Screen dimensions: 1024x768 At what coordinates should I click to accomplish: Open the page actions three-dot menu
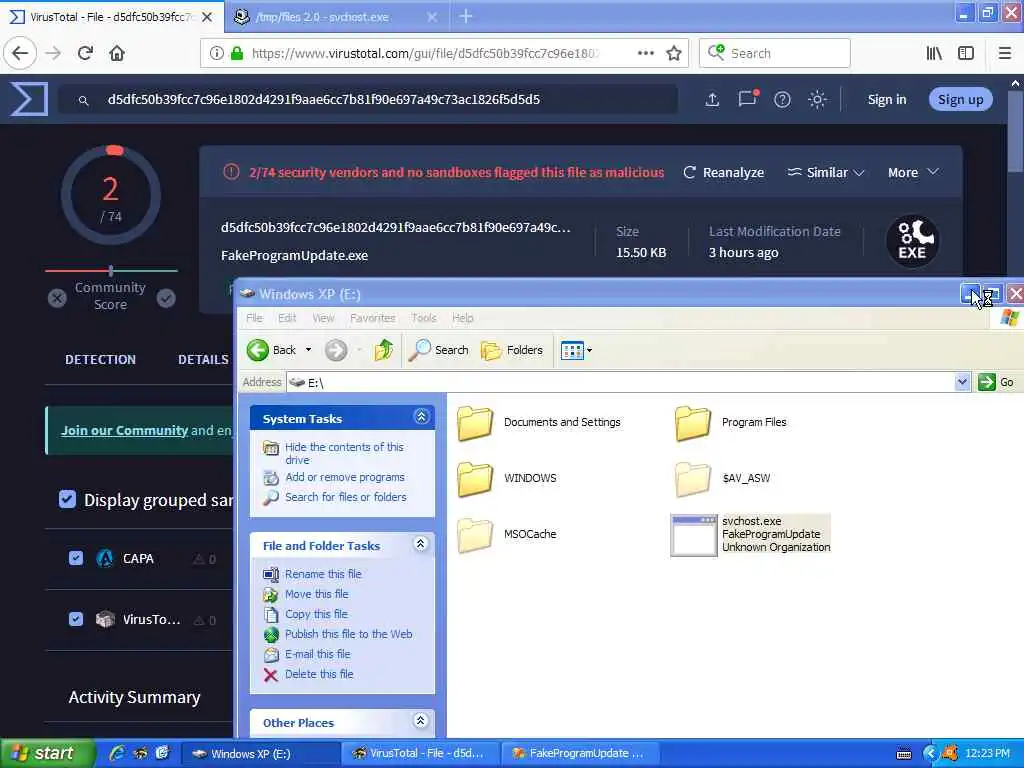click(x=645, y=53)
